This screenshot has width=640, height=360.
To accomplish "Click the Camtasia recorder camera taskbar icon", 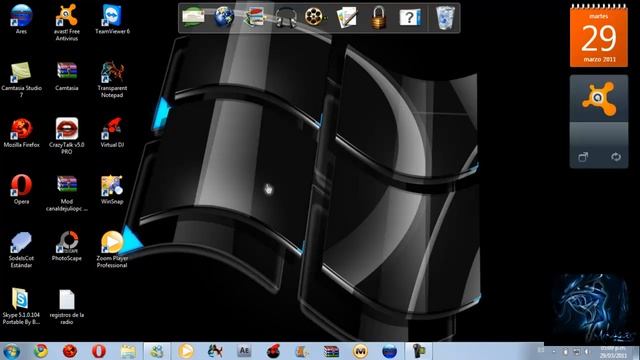I will click(x=419, y=351).
